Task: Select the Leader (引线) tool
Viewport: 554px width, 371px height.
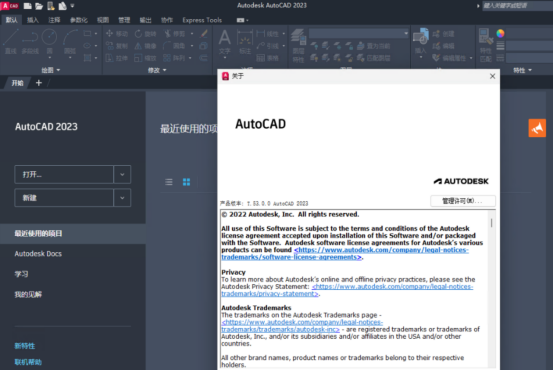Action: [x=267, y=46]
